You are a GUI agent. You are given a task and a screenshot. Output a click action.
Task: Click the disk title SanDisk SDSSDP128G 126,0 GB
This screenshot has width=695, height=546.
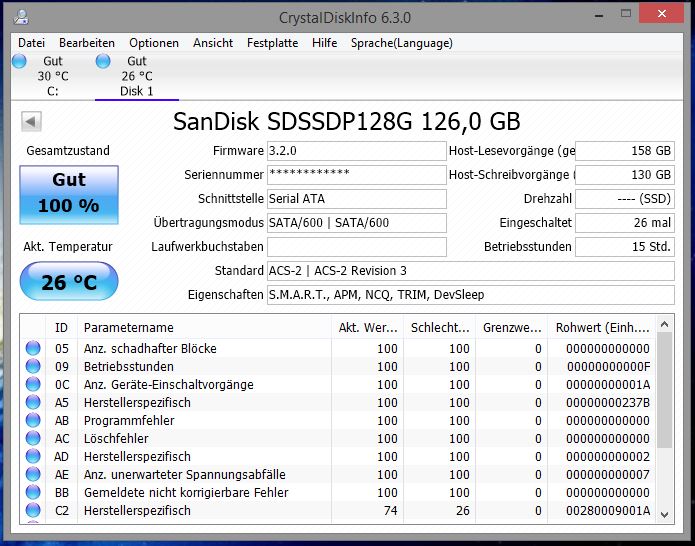347,121
